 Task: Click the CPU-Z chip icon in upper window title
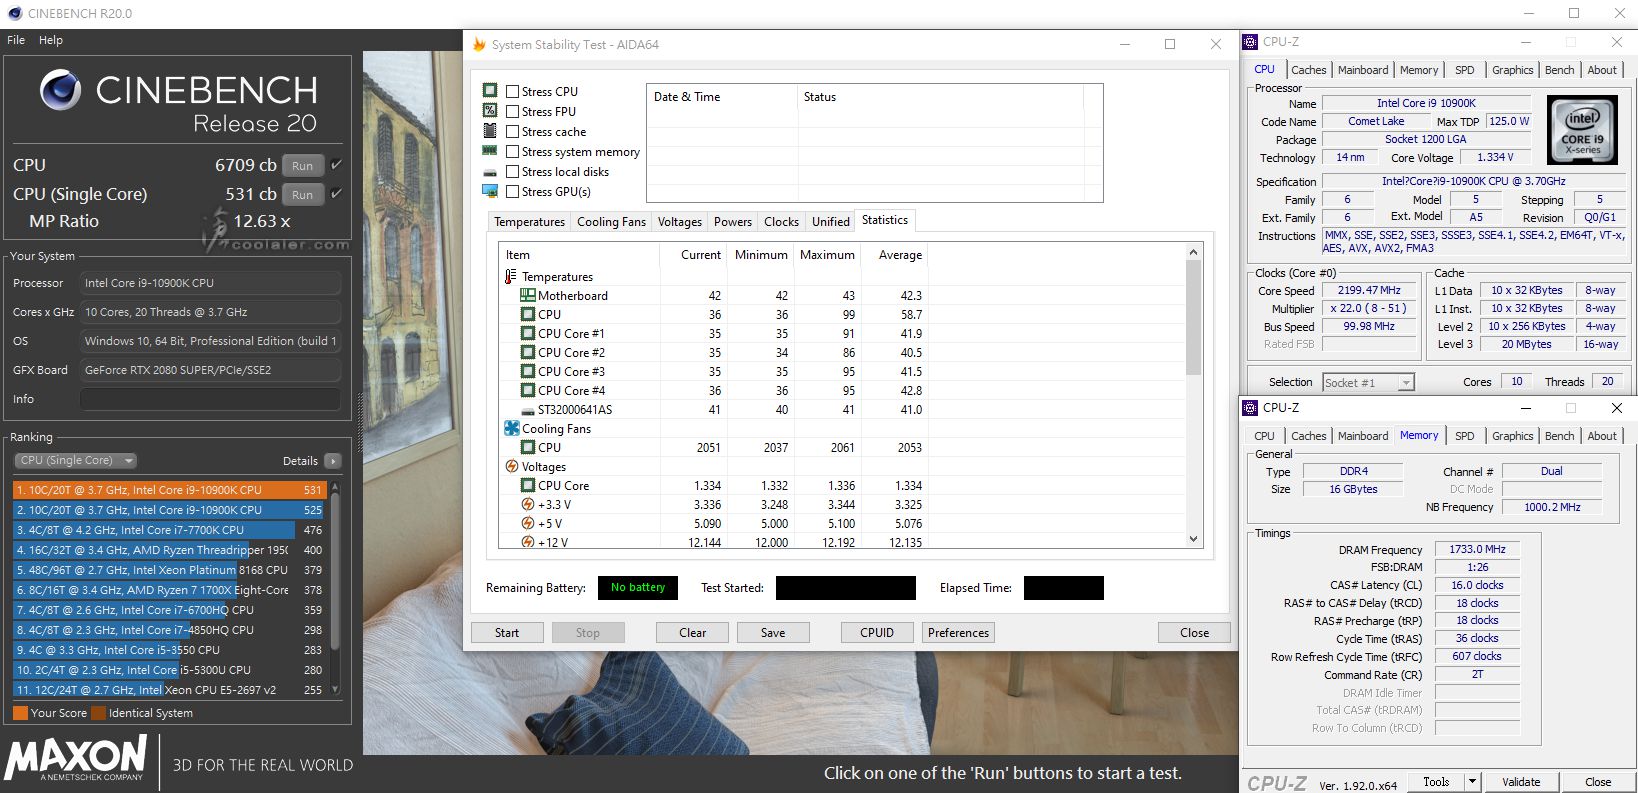point(1250,42)
